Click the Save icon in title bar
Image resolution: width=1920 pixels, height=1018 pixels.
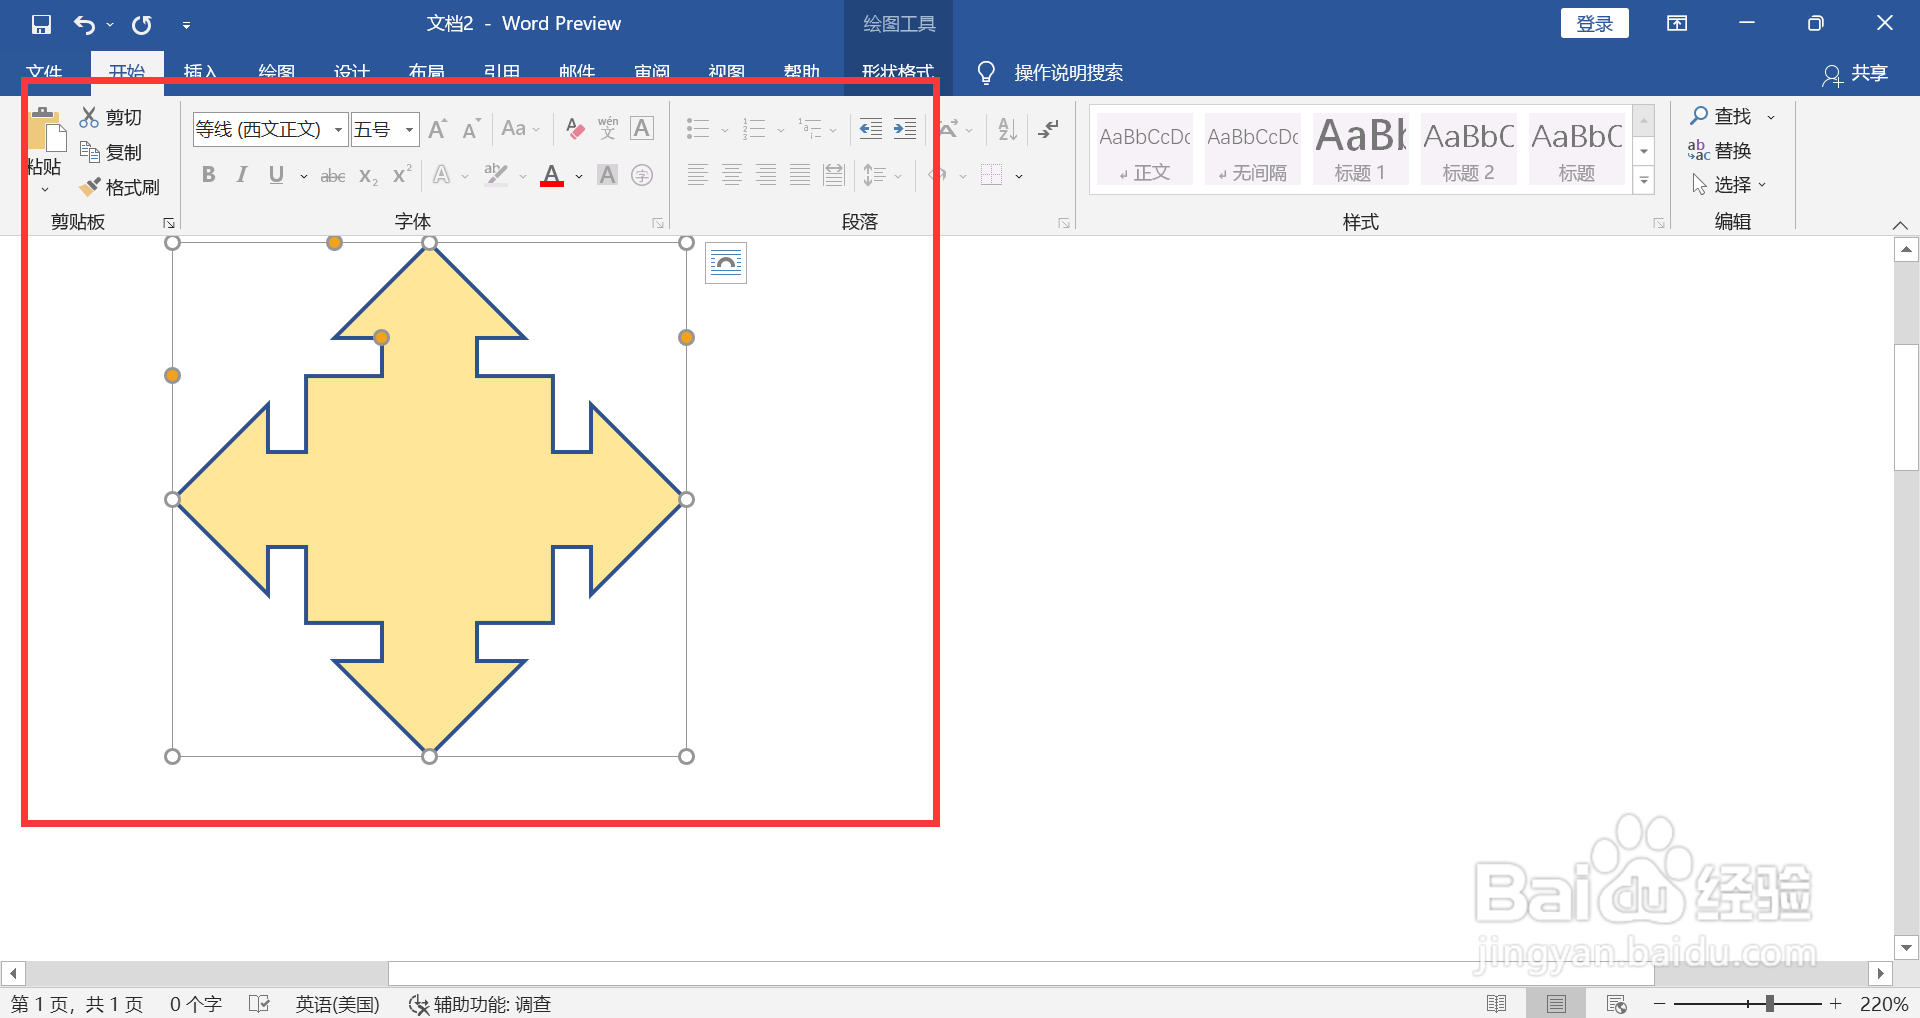point(41,24)
